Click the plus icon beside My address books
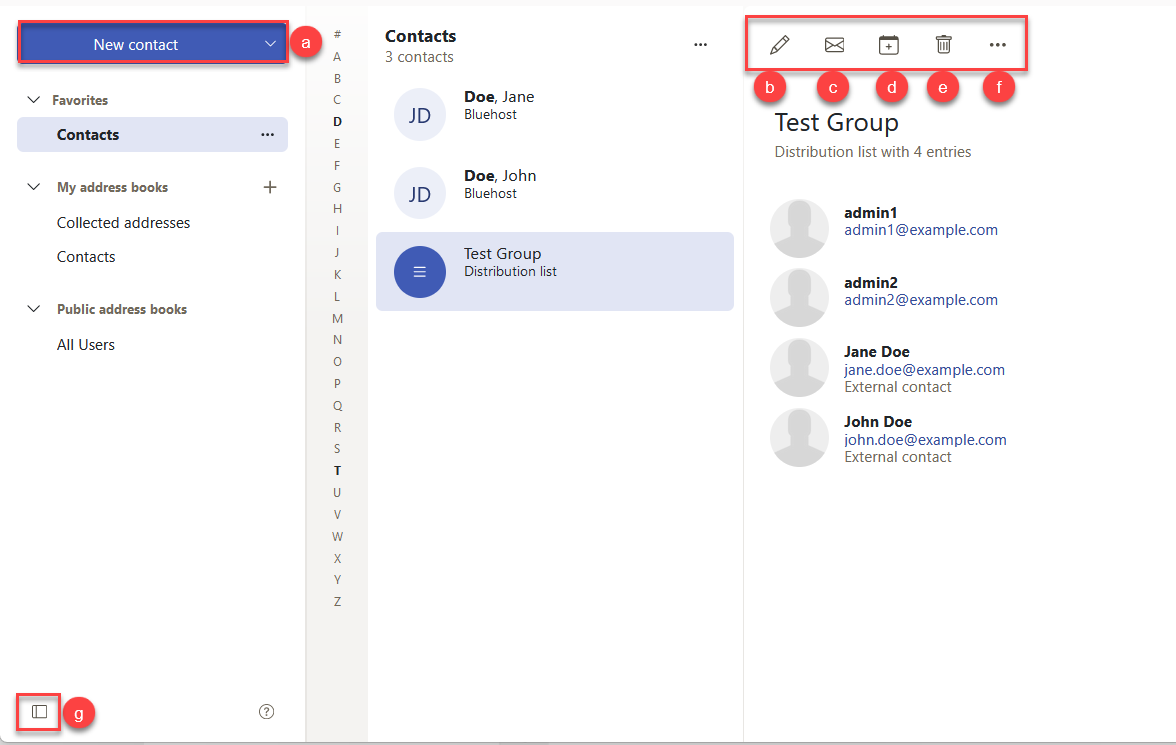1176x745 pixels. click(x=270, y=187)
